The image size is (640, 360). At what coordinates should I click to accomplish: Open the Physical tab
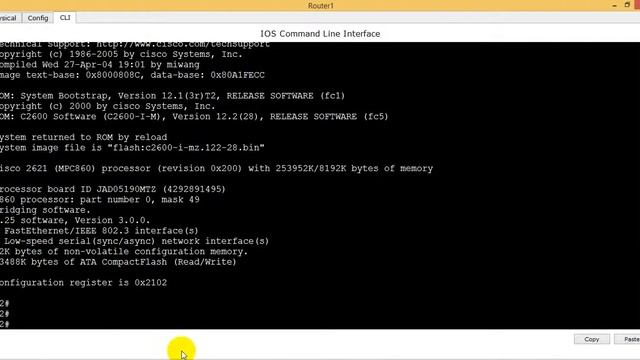pyautogui.click(x=9, y=18)
